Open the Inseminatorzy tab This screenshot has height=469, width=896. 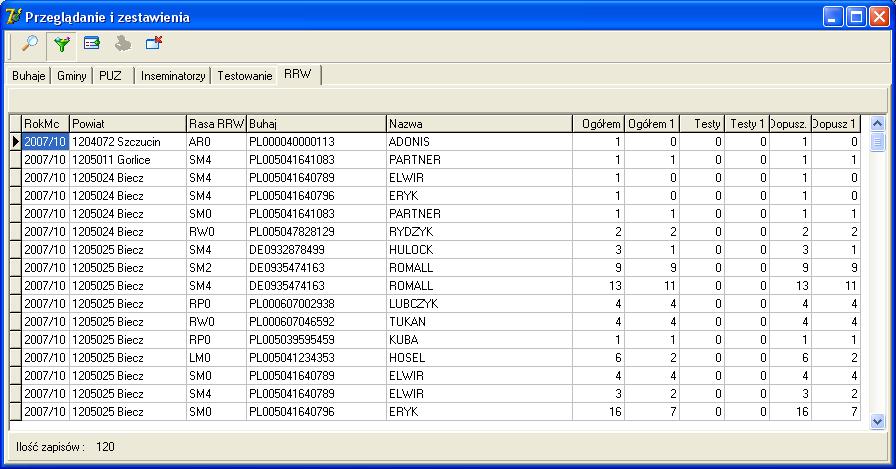click(x=173, y=76)
